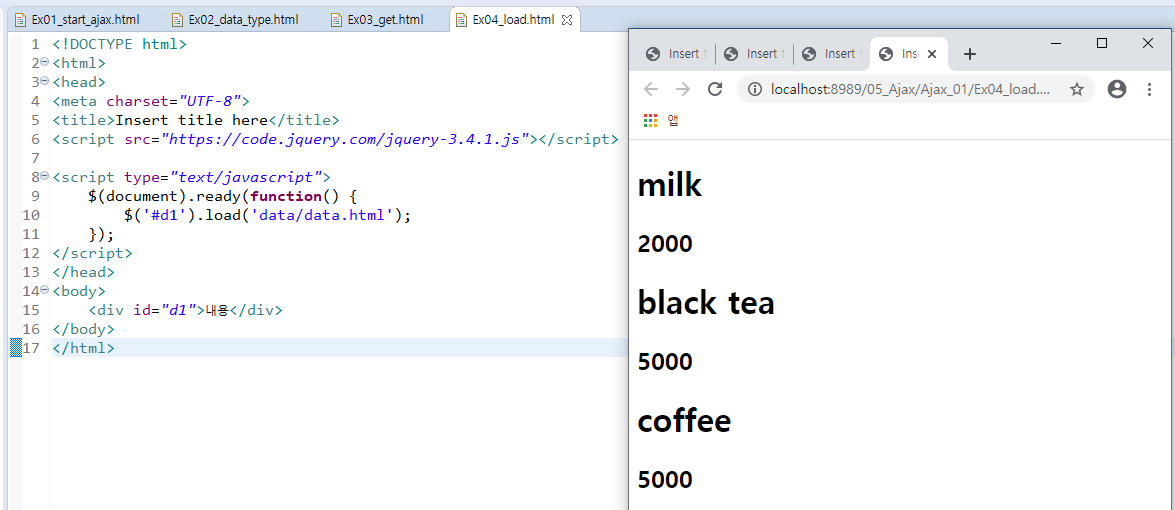Click the DOCTYPE declaration on line 1
1175x510 pixels.
[x=119, y=43]
